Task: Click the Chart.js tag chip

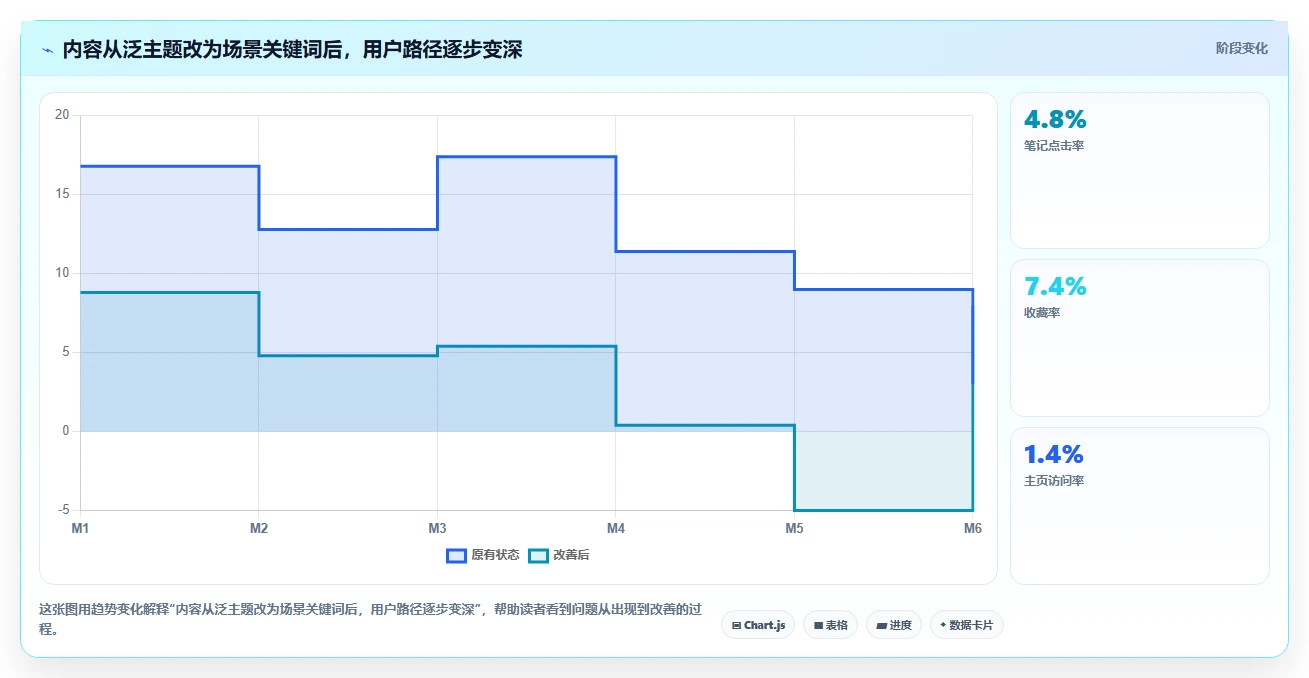Action: 758,625
